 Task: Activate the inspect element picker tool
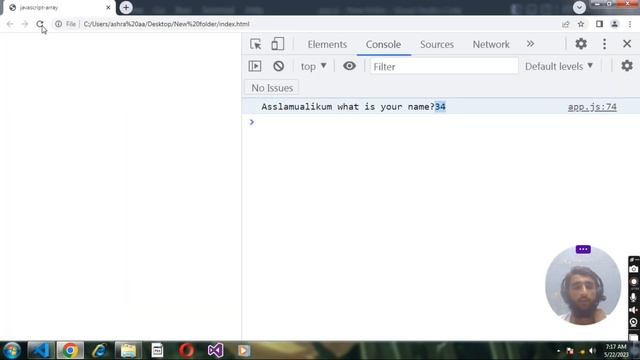click(256, 44)
